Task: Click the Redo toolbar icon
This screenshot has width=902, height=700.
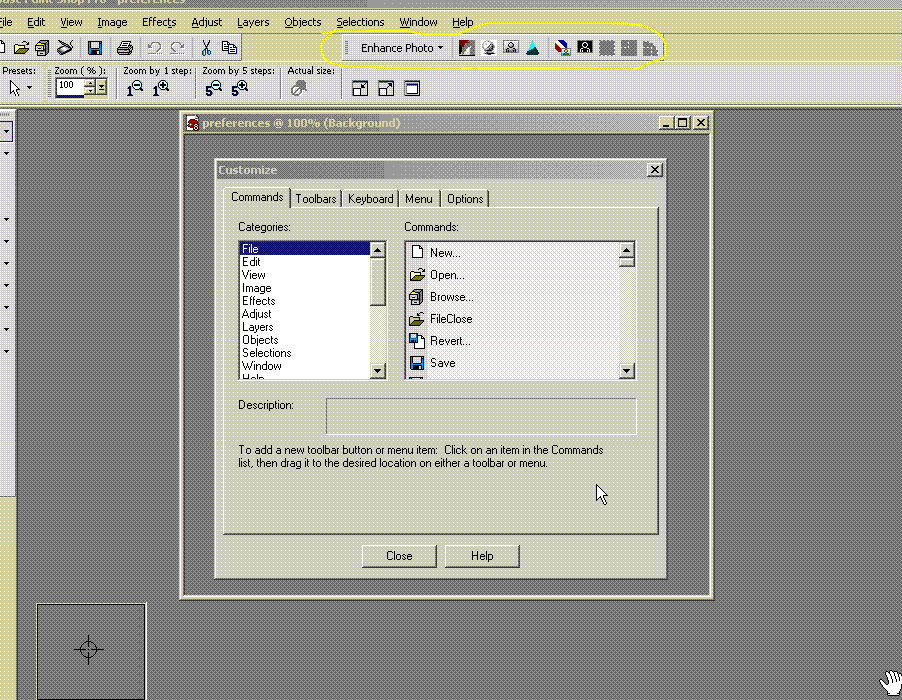Action: point(177,48)
